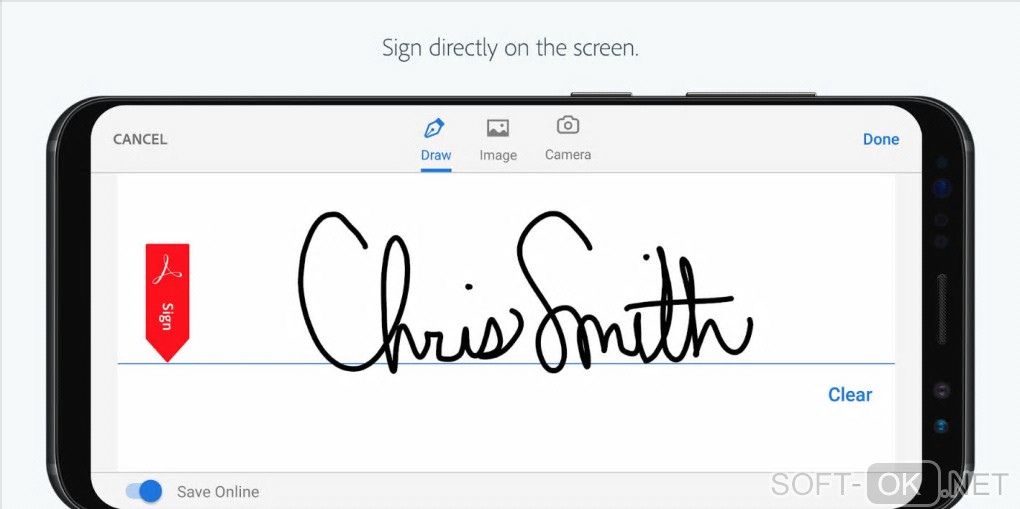Tap Done to confirm the signature

[881, 139]
